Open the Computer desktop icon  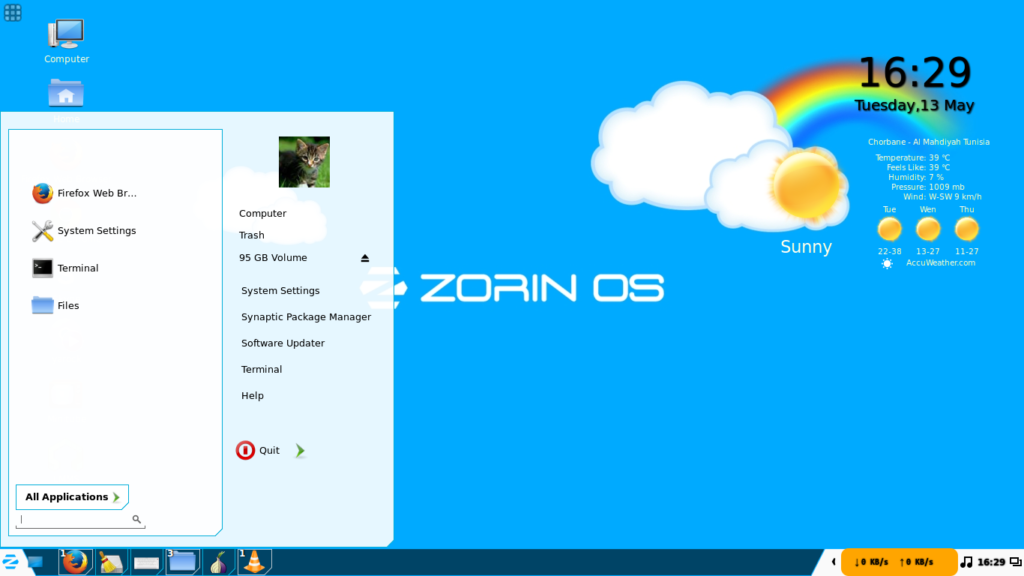point(66,36)
